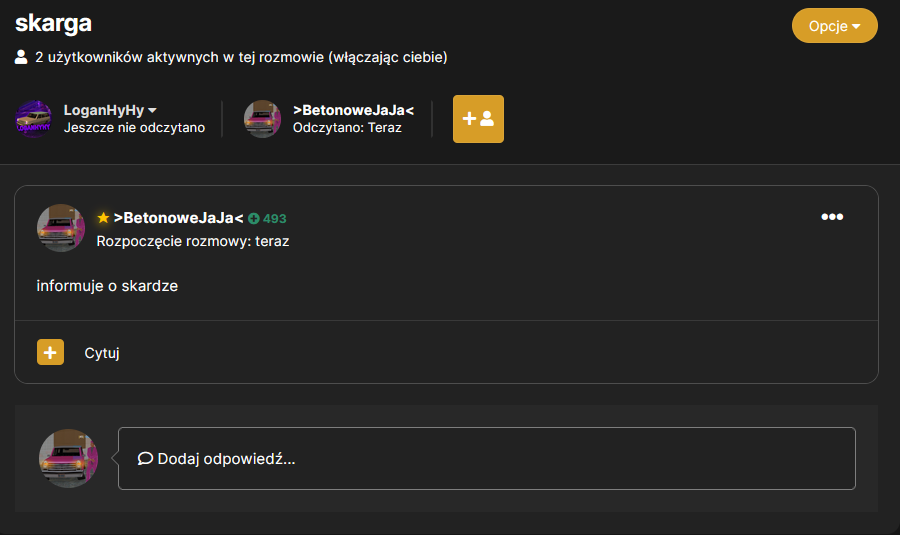Click the >BetonoweJaJa< participant name link
Image resolution: width=900 pixels, height=535 pixels.
(x=354, y=110)
